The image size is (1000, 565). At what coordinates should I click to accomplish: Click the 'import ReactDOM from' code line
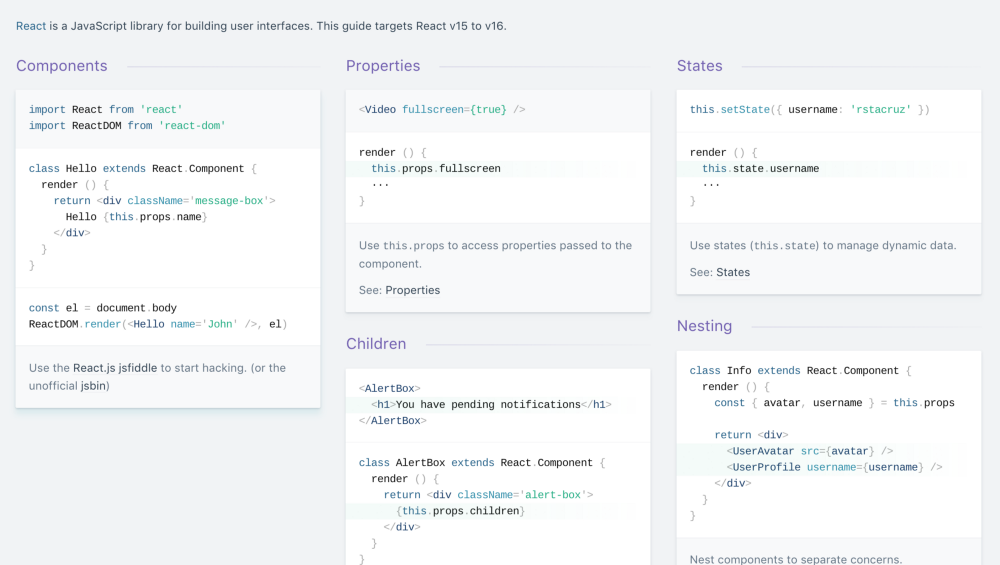click(127, 126)
